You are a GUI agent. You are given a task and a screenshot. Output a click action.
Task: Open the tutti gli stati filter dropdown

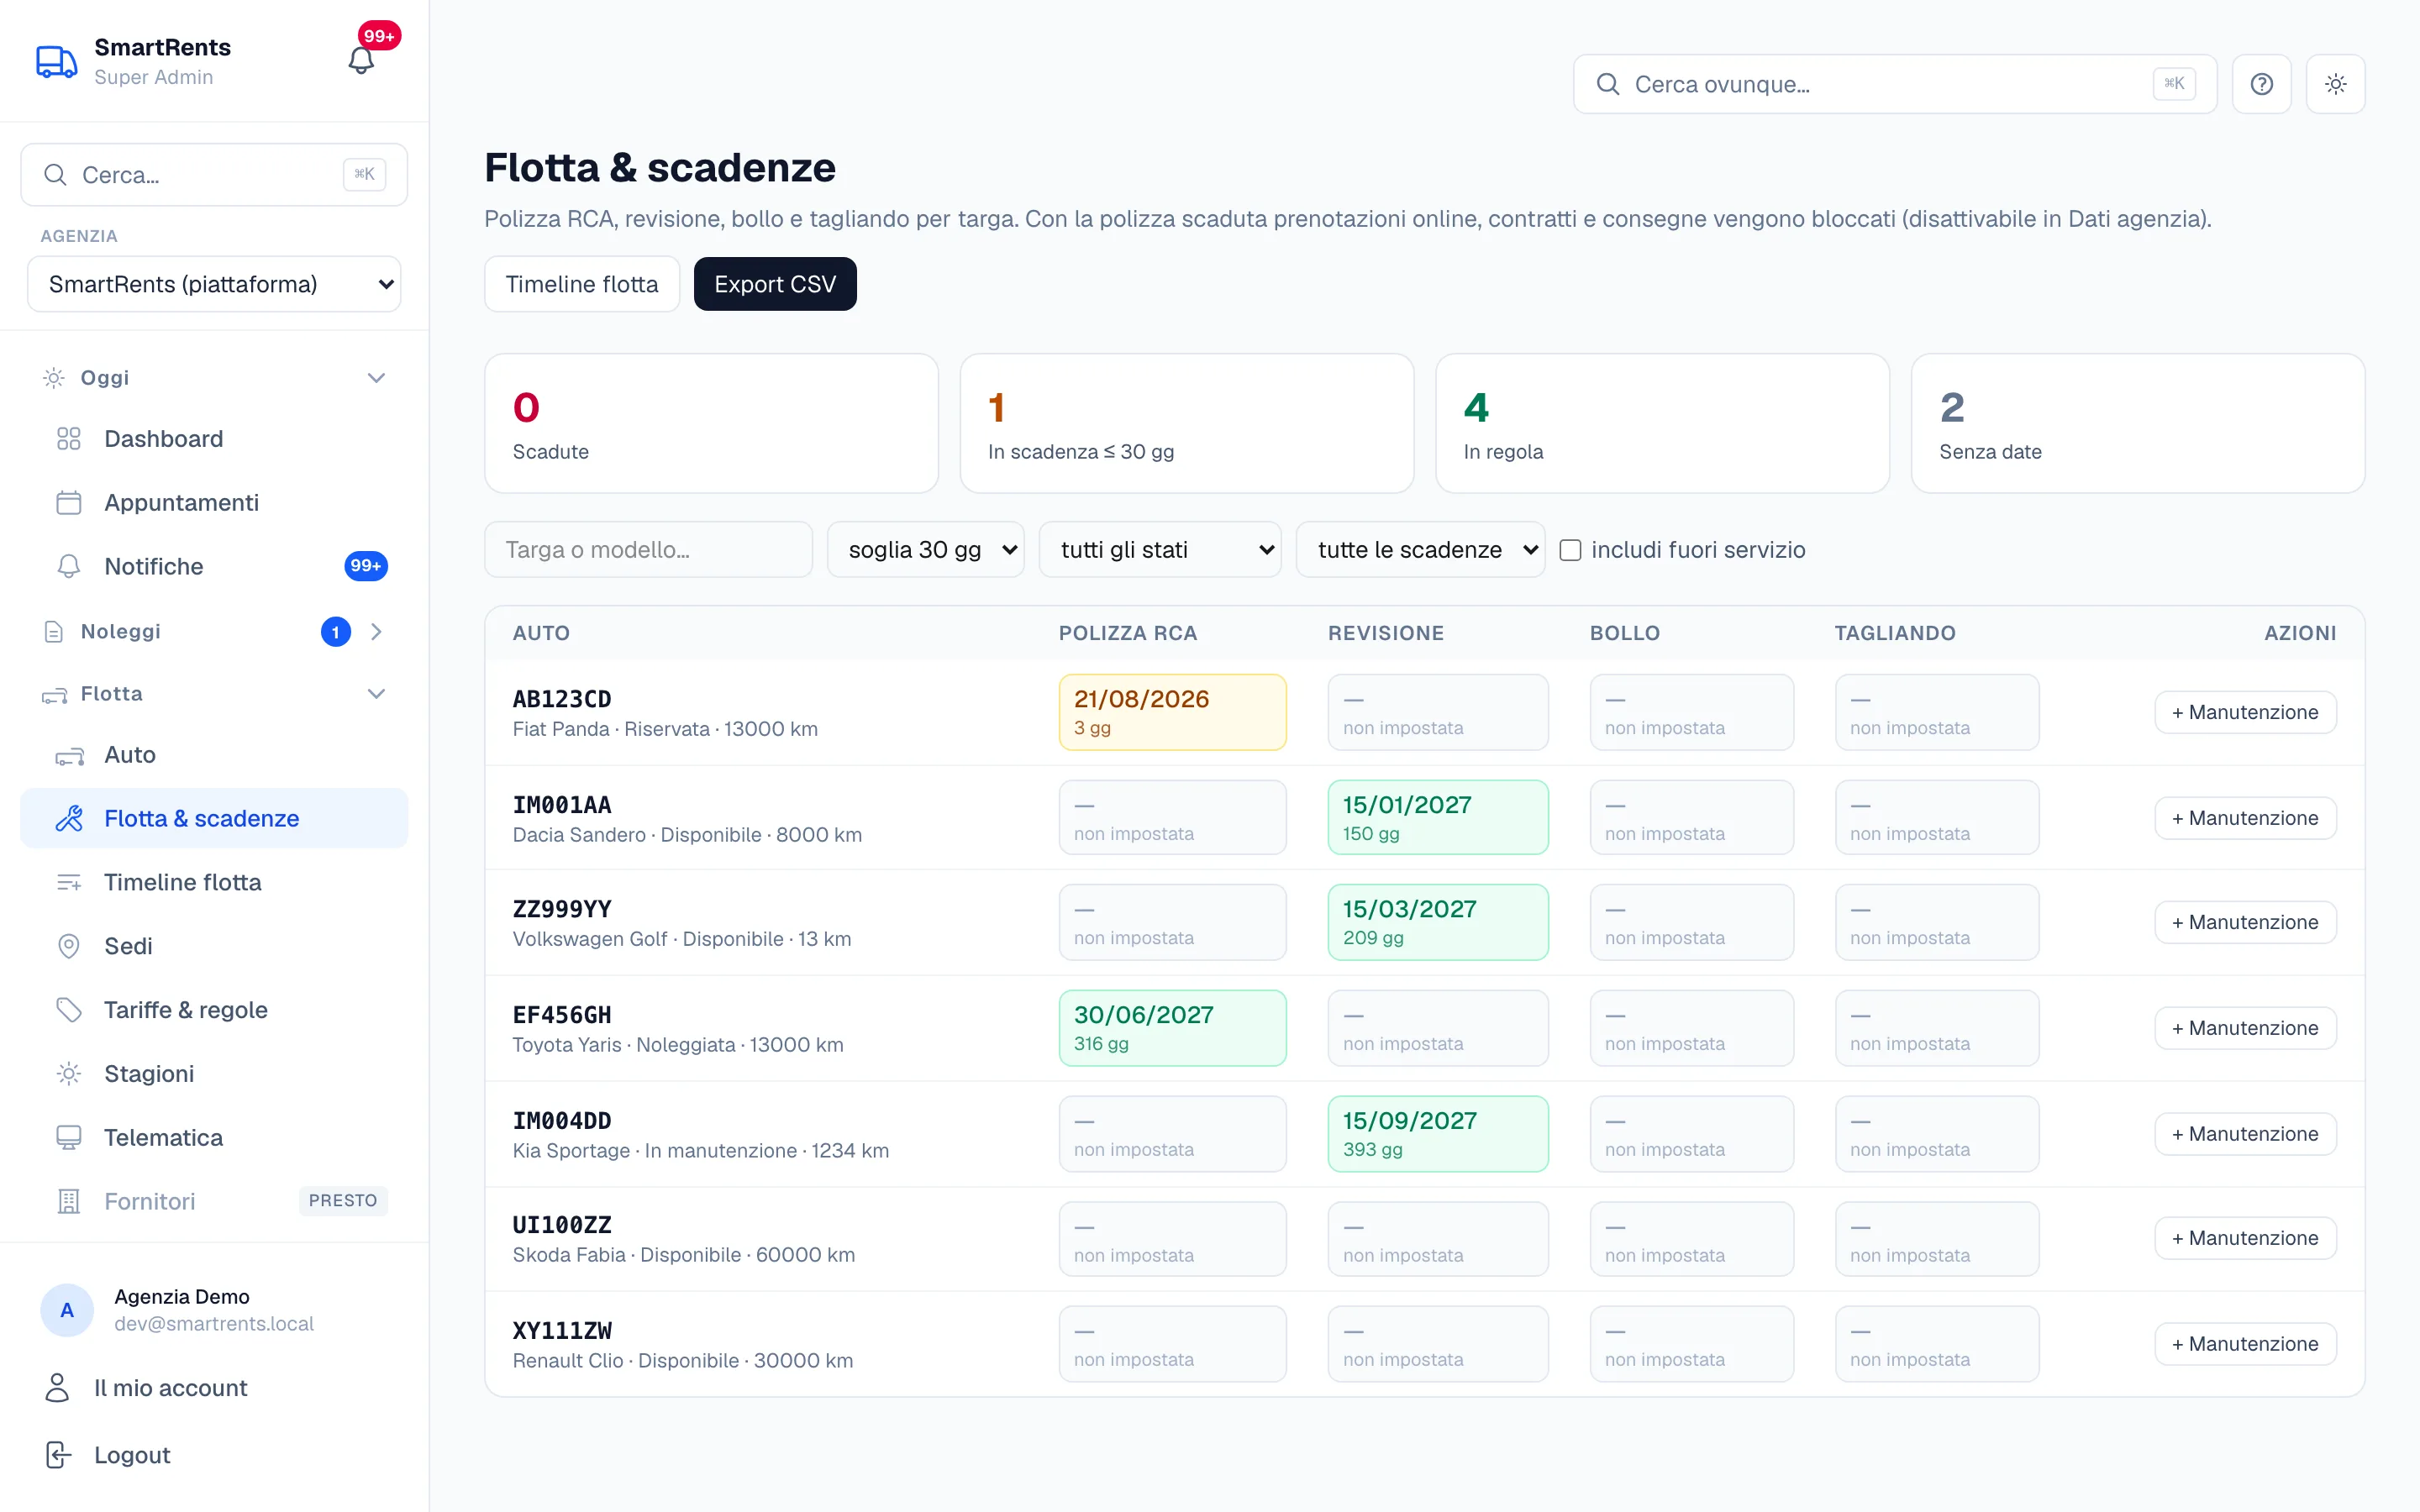1160,550
